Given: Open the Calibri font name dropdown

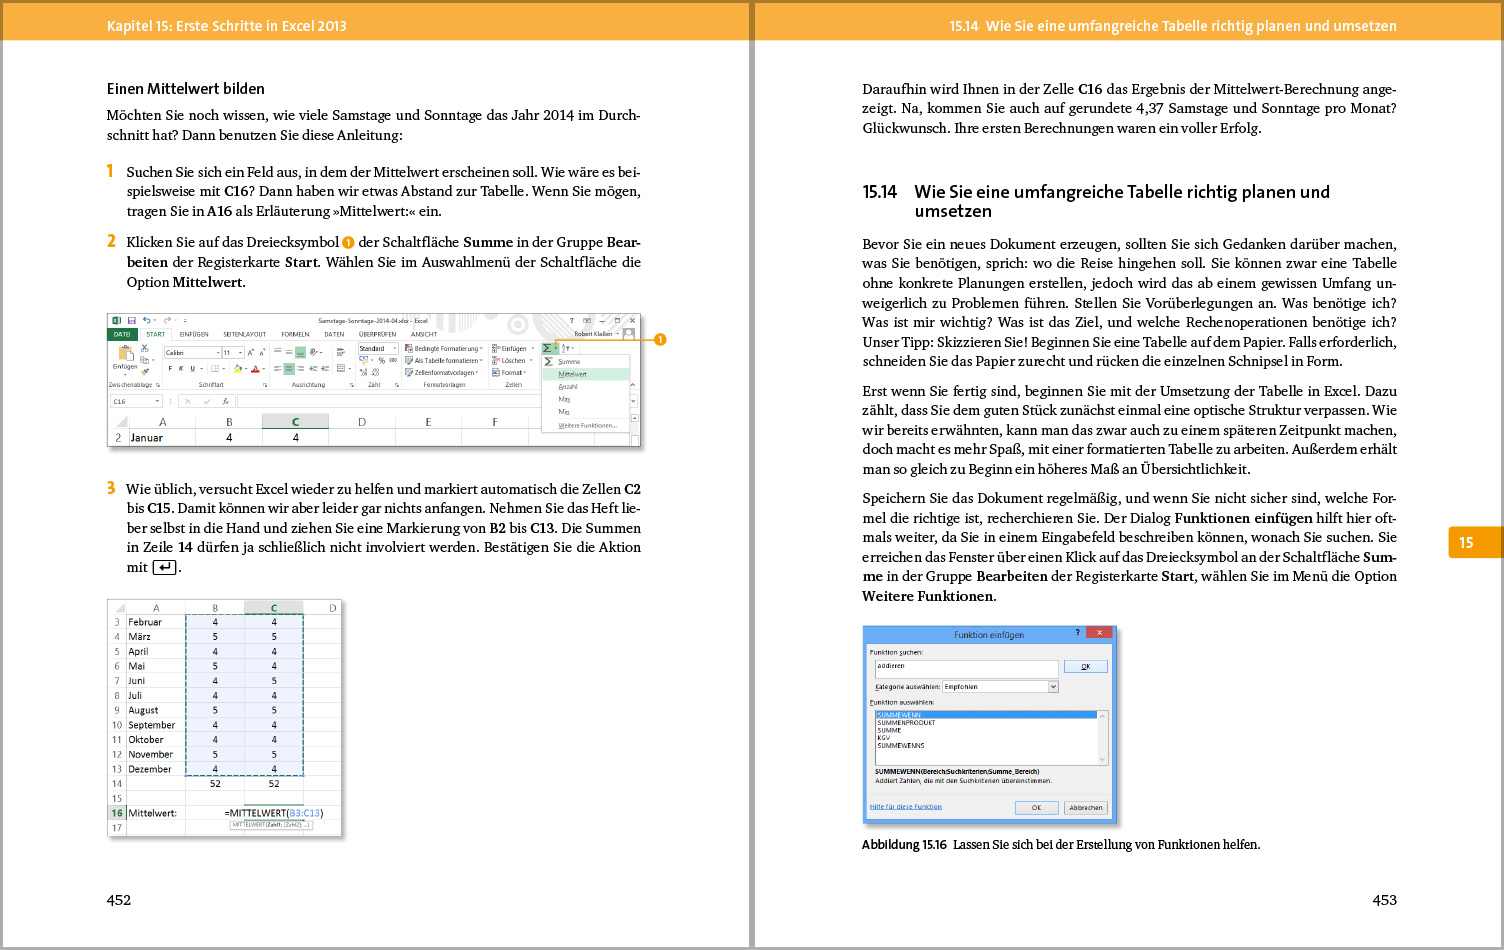Looking at the screenshot, I should (x=217, y=353).
